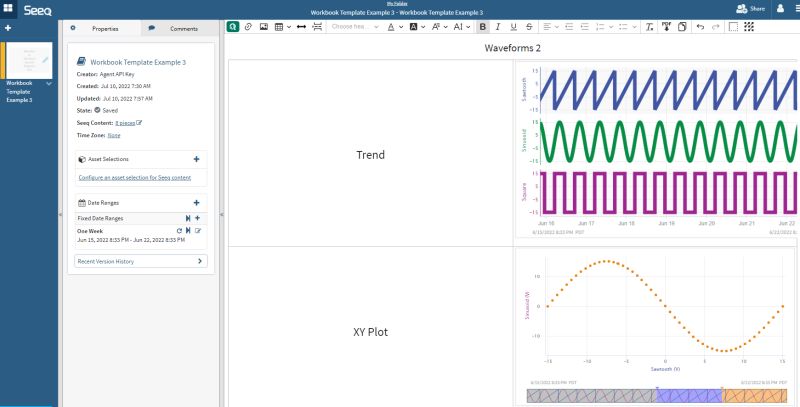This screenshot has width=800, height=407.
Task: Click the XY Plot text cell
Action: [370, 332]
